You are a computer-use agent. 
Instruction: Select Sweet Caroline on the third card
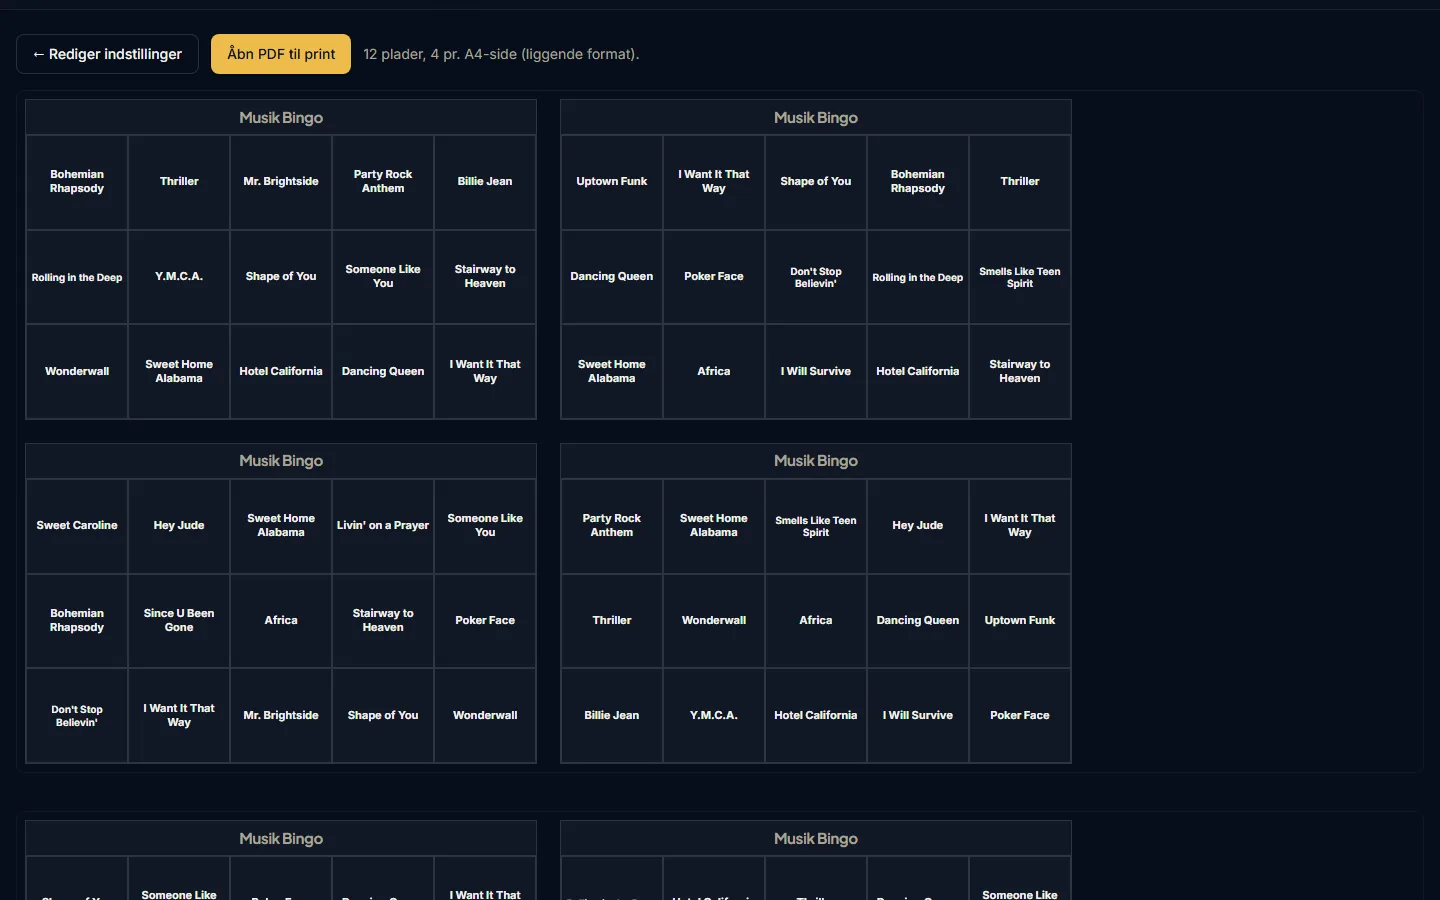point(77,526)
